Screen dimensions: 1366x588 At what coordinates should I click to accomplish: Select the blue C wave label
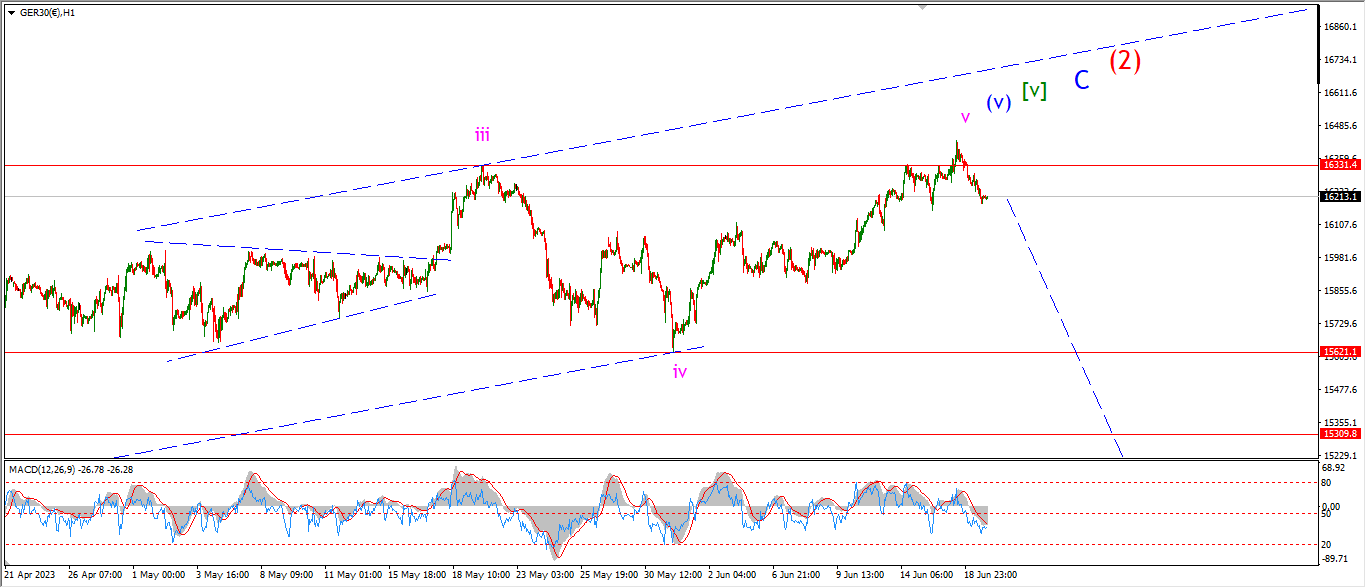[x=1081, y=81]
